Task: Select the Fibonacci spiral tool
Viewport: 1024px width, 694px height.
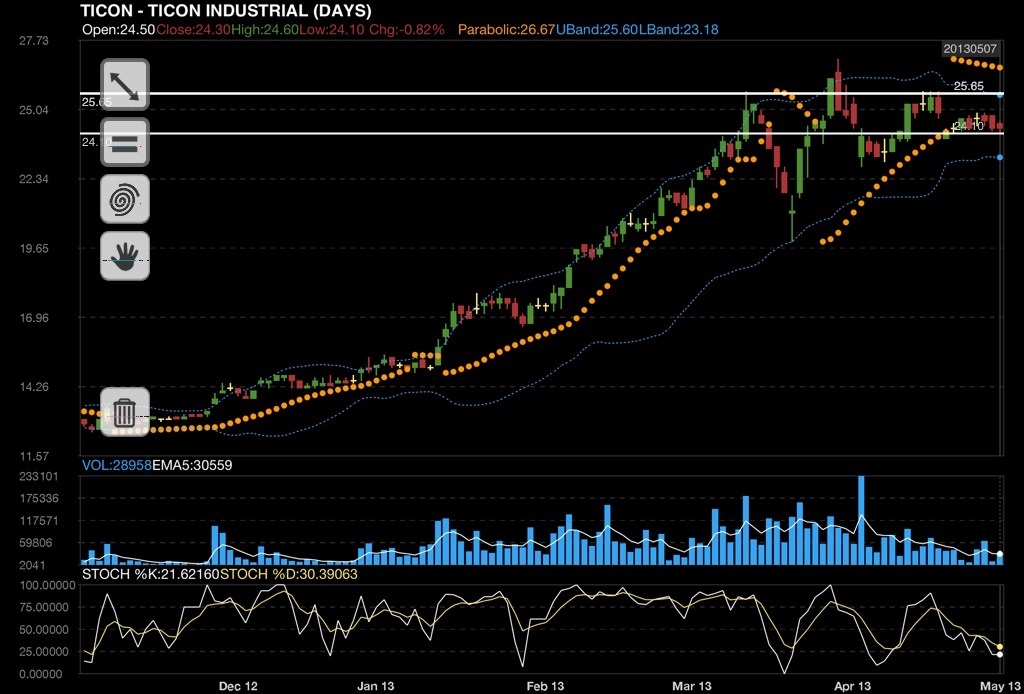Action: (x=125, y=198)
